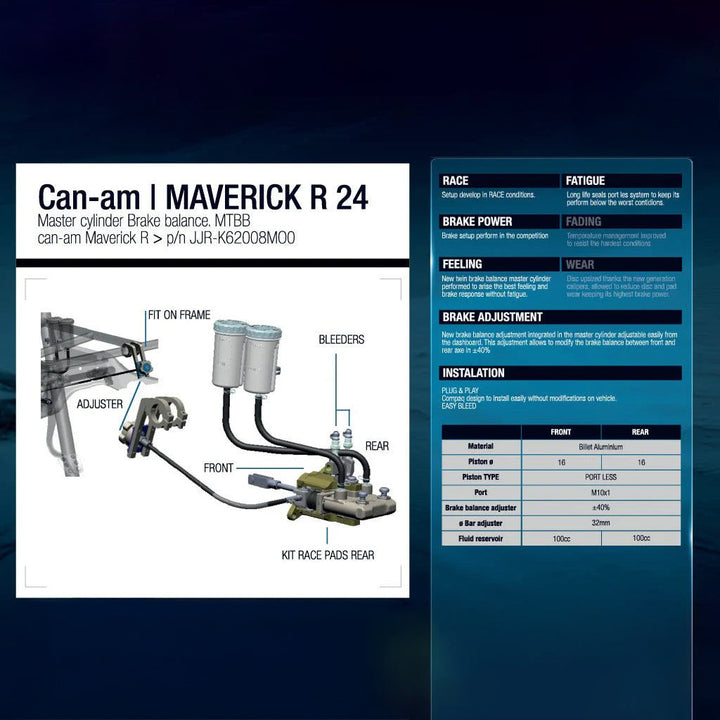
Task: Click the BLEEDERS label in the diagram
Action: coord(341,340)
